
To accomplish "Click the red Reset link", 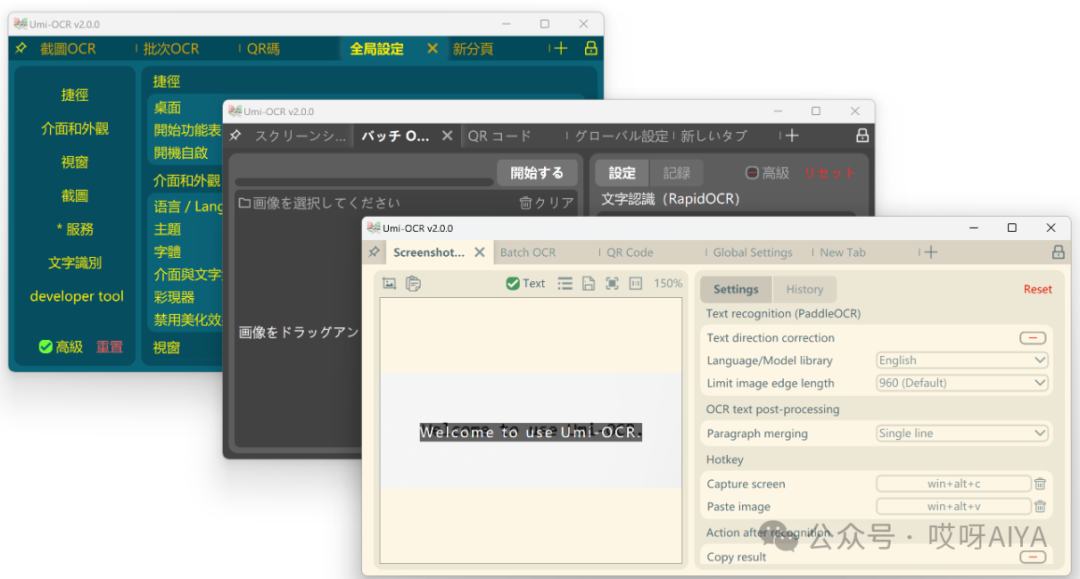I will [1037, 289].
